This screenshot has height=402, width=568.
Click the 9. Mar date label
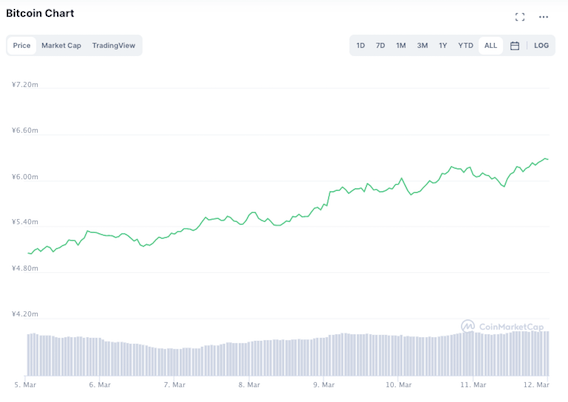tap(324, 385)
